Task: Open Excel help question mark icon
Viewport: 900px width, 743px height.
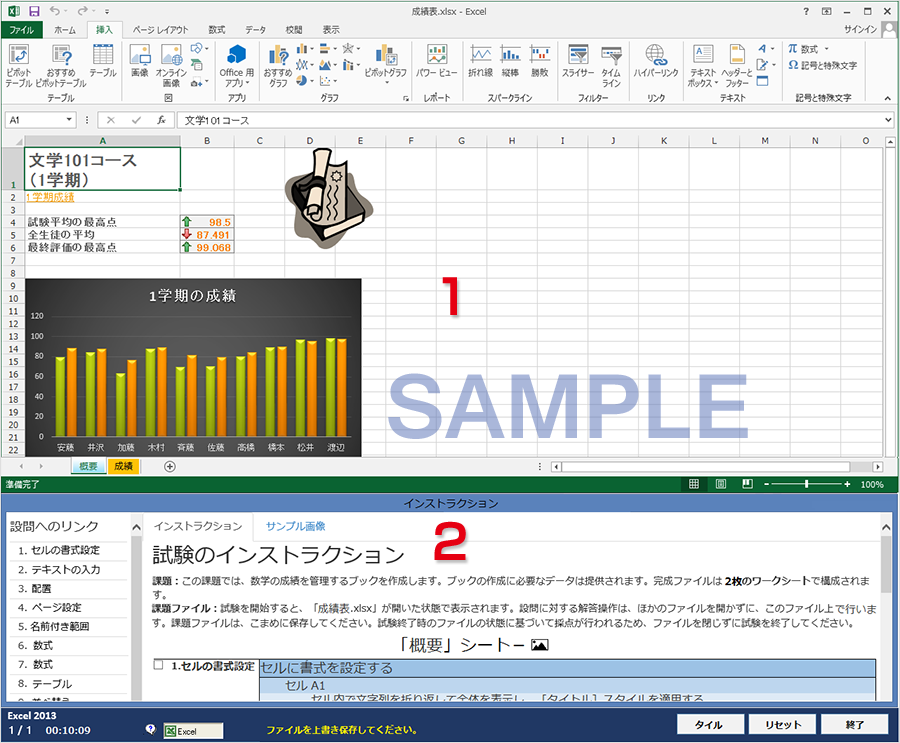Action: click(x=806, y=11)
